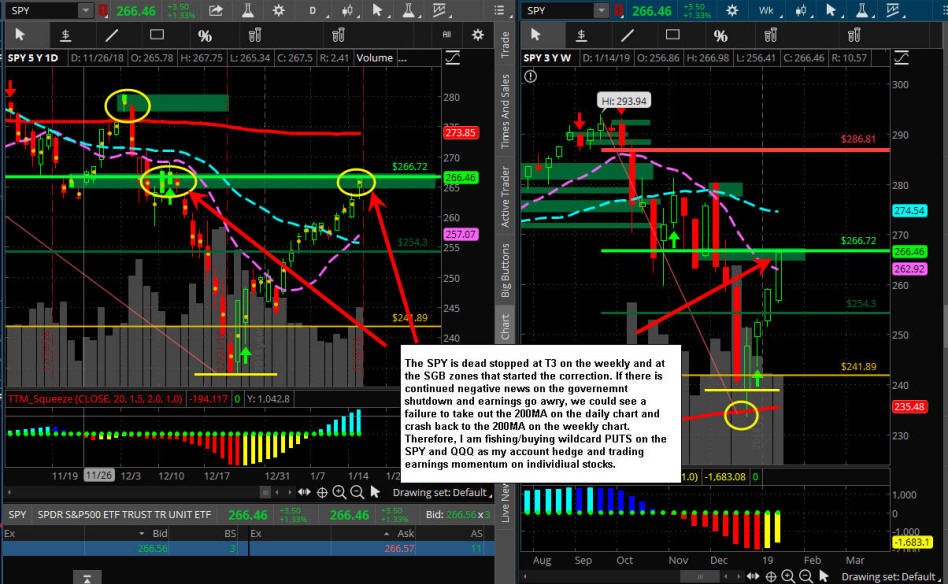Click the Bid column header
This screenshot has height=584, width=948.
(160, 533)
